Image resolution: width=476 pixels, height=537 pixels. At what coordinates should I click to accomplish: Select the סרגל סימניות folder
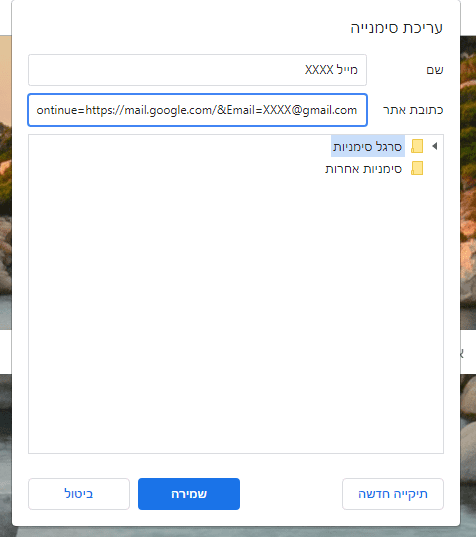[367, 147]
